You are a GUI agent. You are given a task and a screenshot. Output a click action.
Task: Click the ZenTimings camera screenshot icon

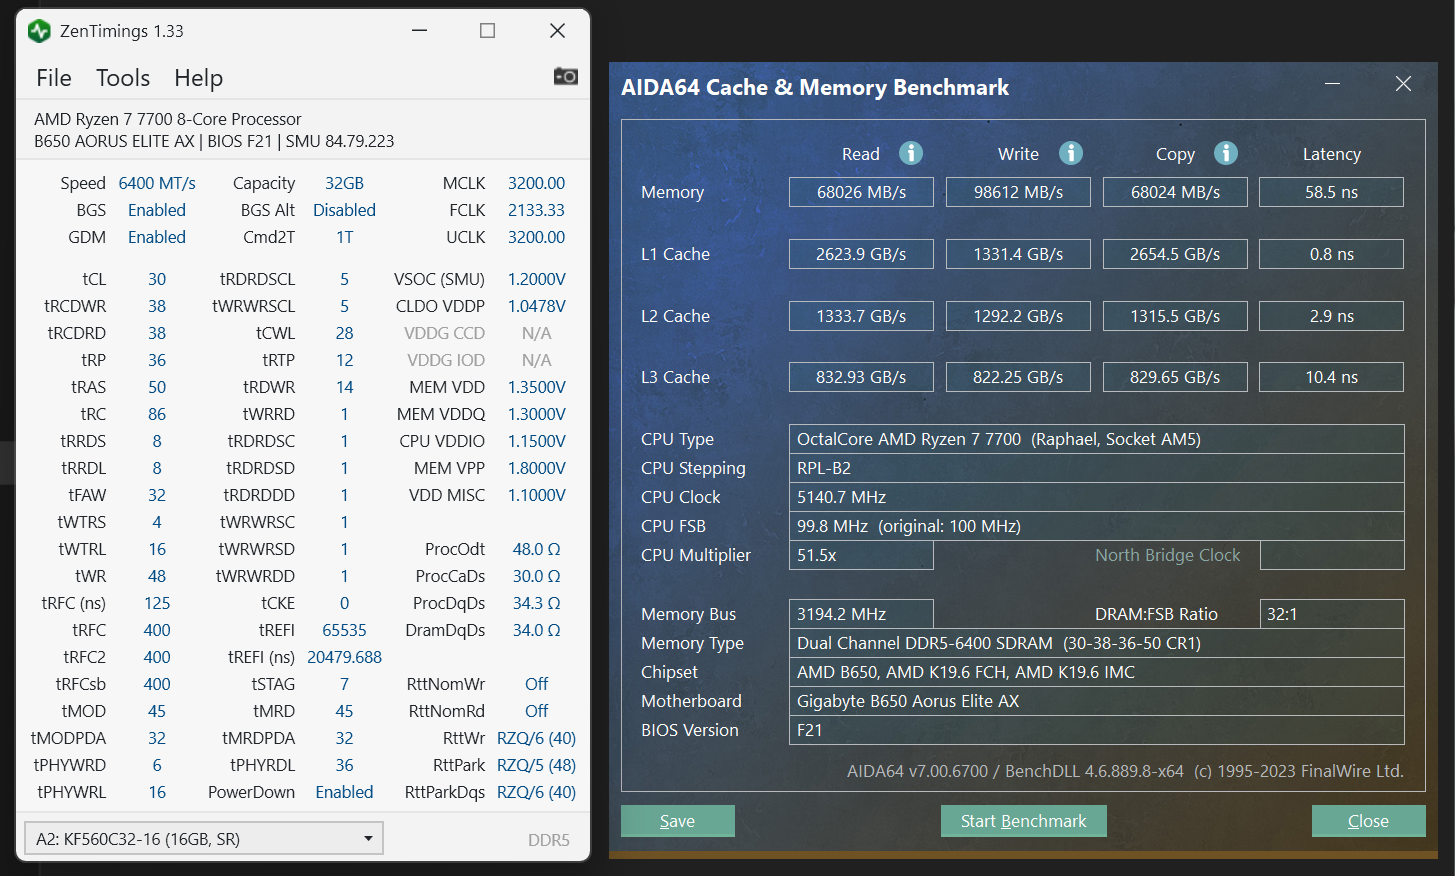[566, 76]
